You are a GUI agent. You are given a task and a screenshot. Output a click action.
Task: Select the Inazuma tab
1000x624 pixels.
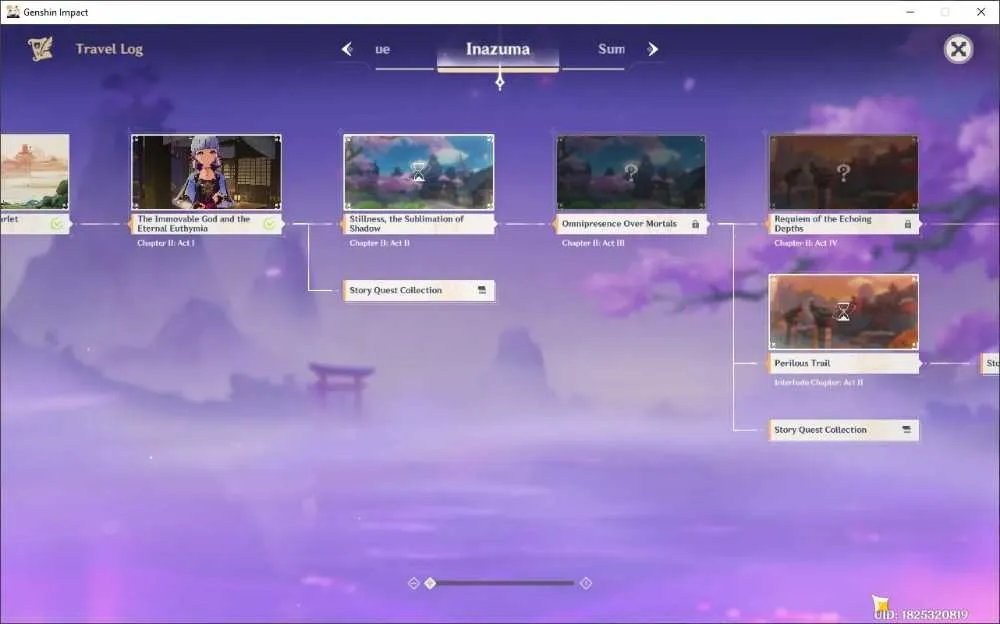coord(498,49)
